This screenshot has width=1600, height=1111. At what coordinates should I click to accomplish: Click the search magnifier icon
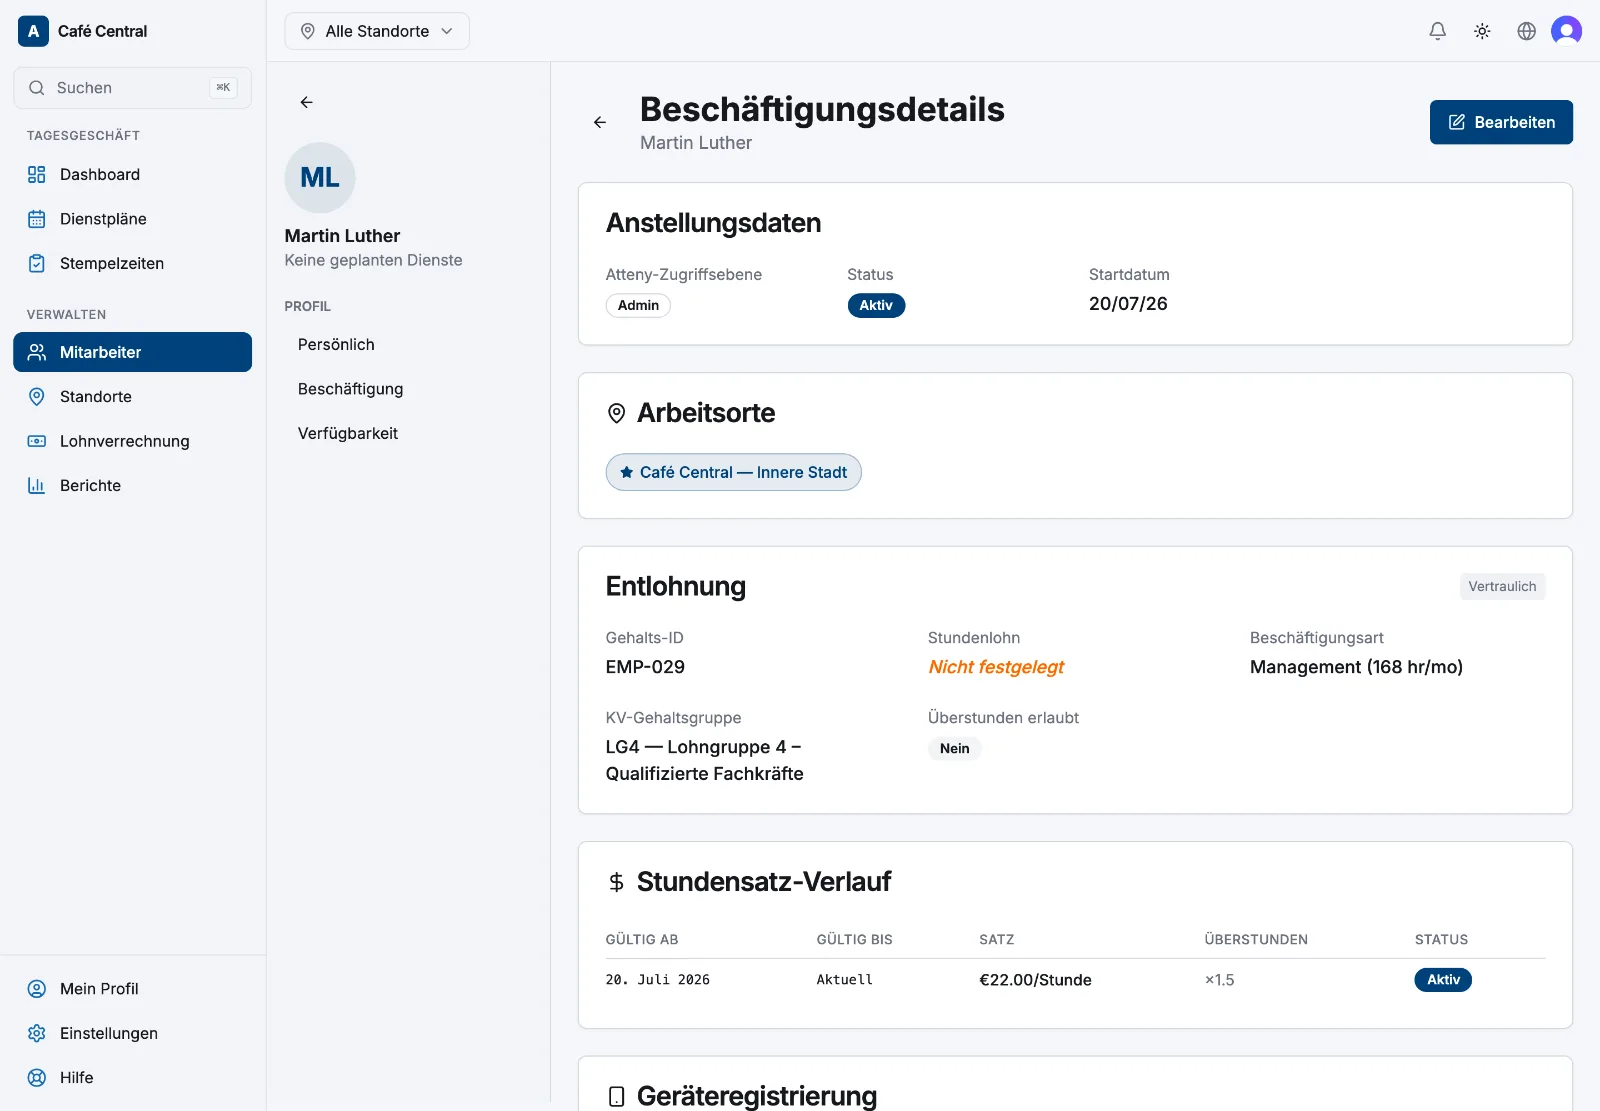point(37,88)
